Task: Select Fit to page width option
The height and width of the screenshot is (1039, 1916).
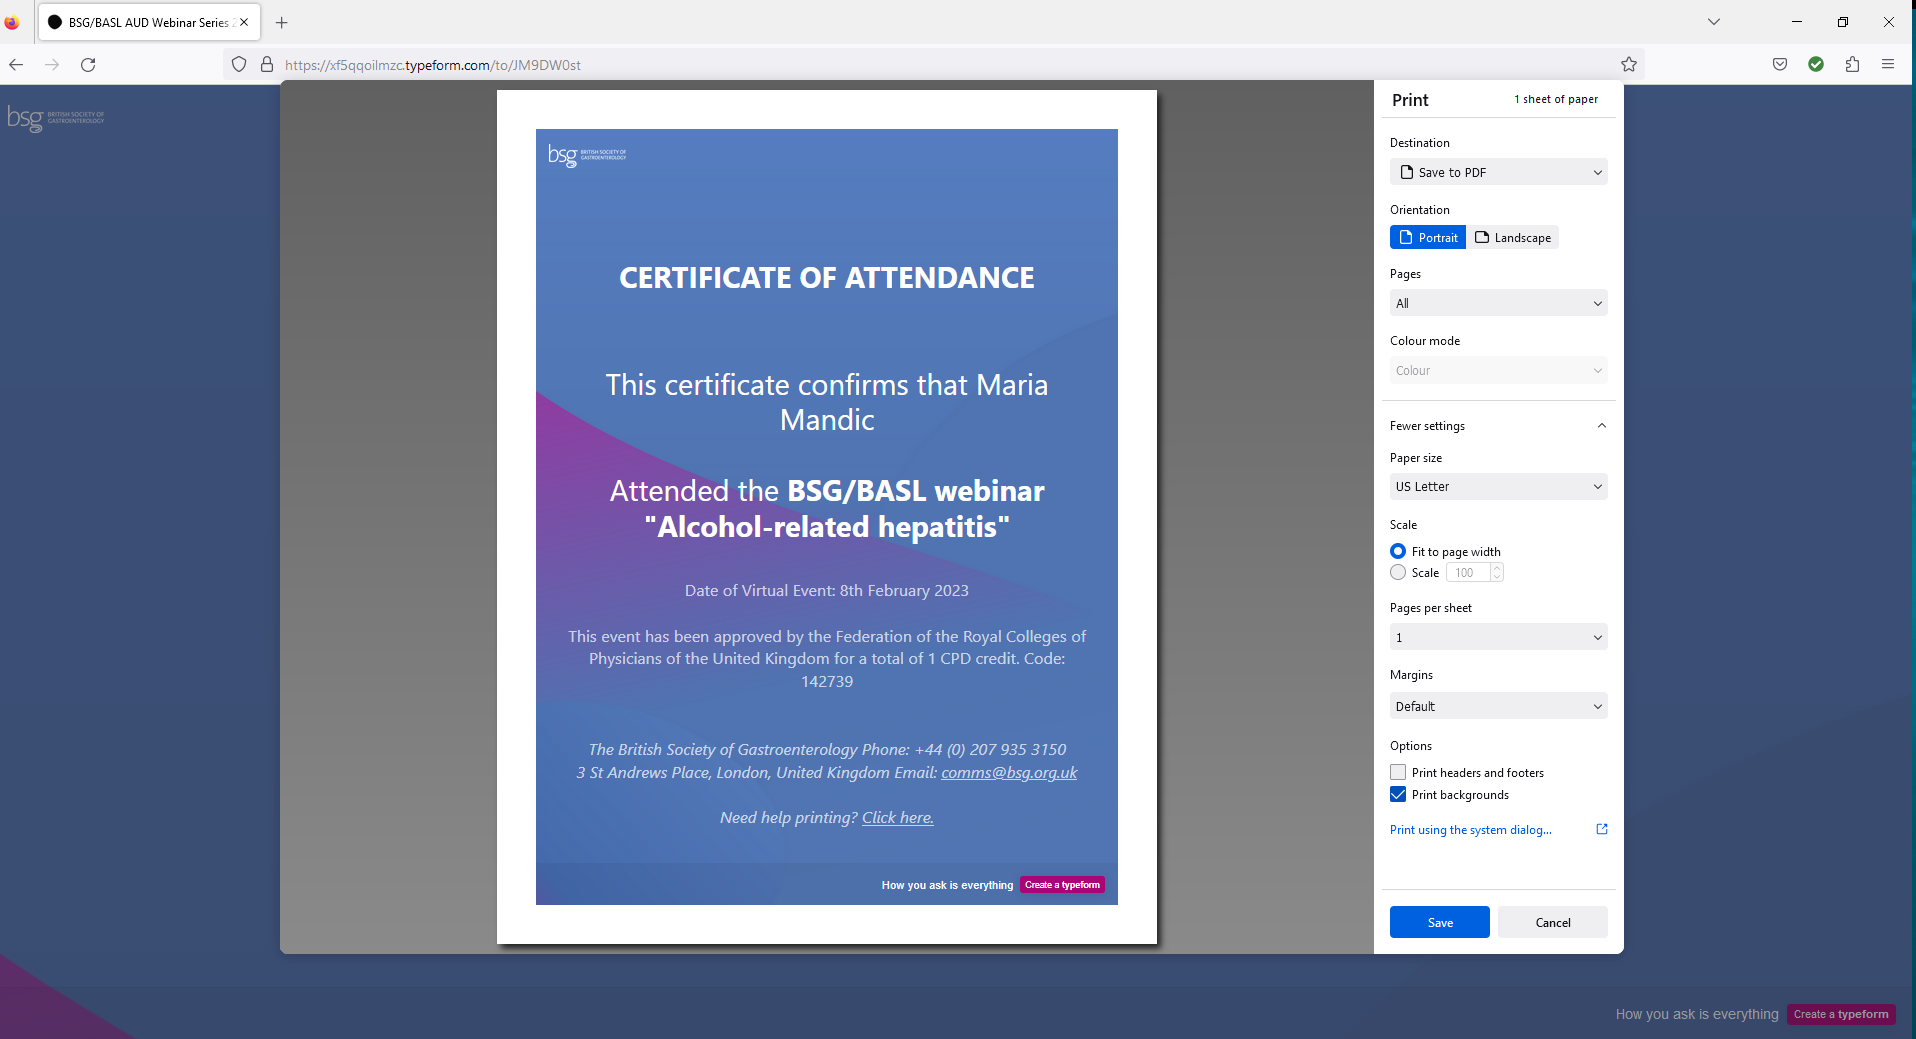Action: pyautogui.click(x=1398, y=551)
